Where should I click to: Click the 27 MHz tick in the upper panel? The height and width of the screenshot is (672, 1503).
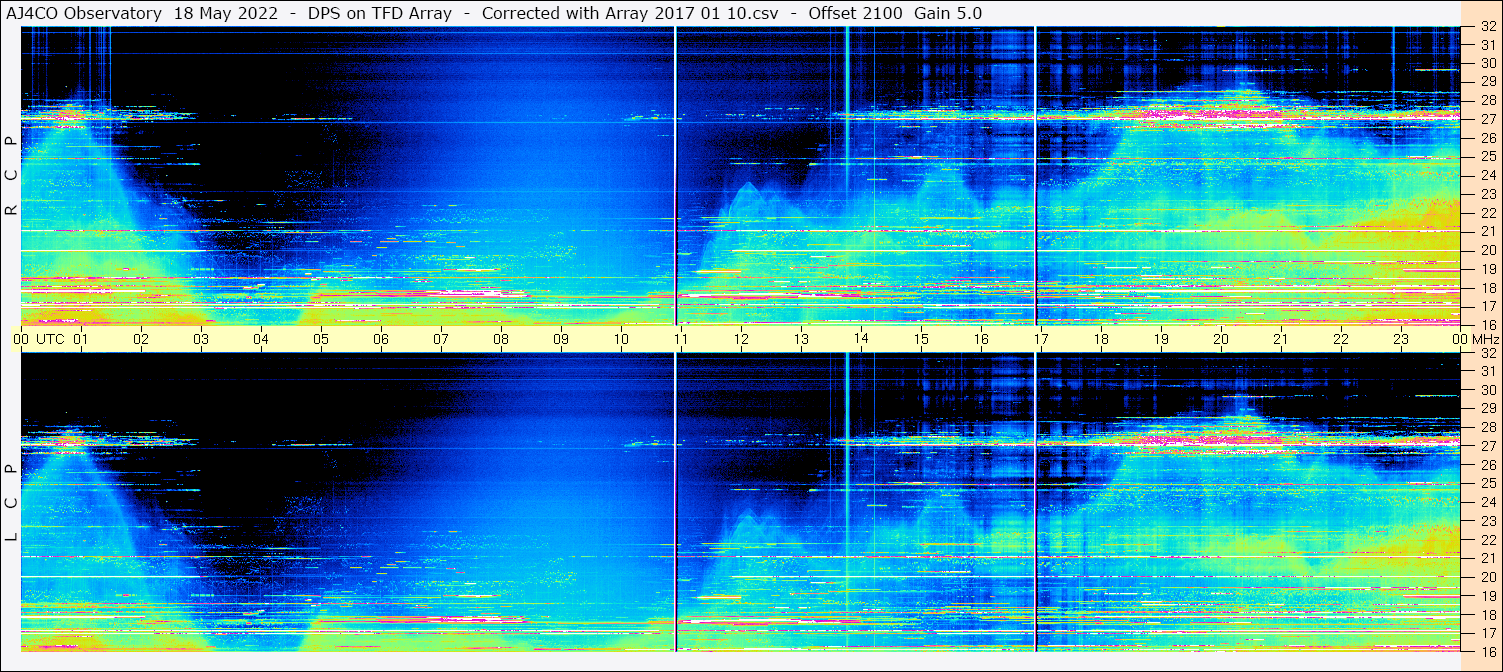coord(1487,118)
